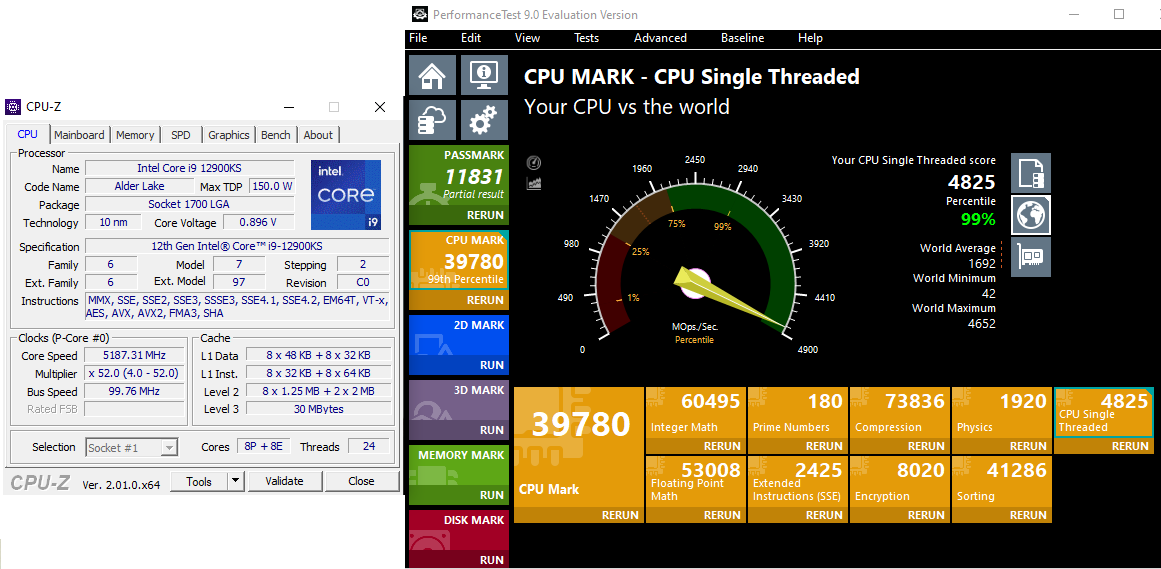Click the save results document icon
The image size is (1161, 569).
pyautogui.click(x=1031, y=173)
